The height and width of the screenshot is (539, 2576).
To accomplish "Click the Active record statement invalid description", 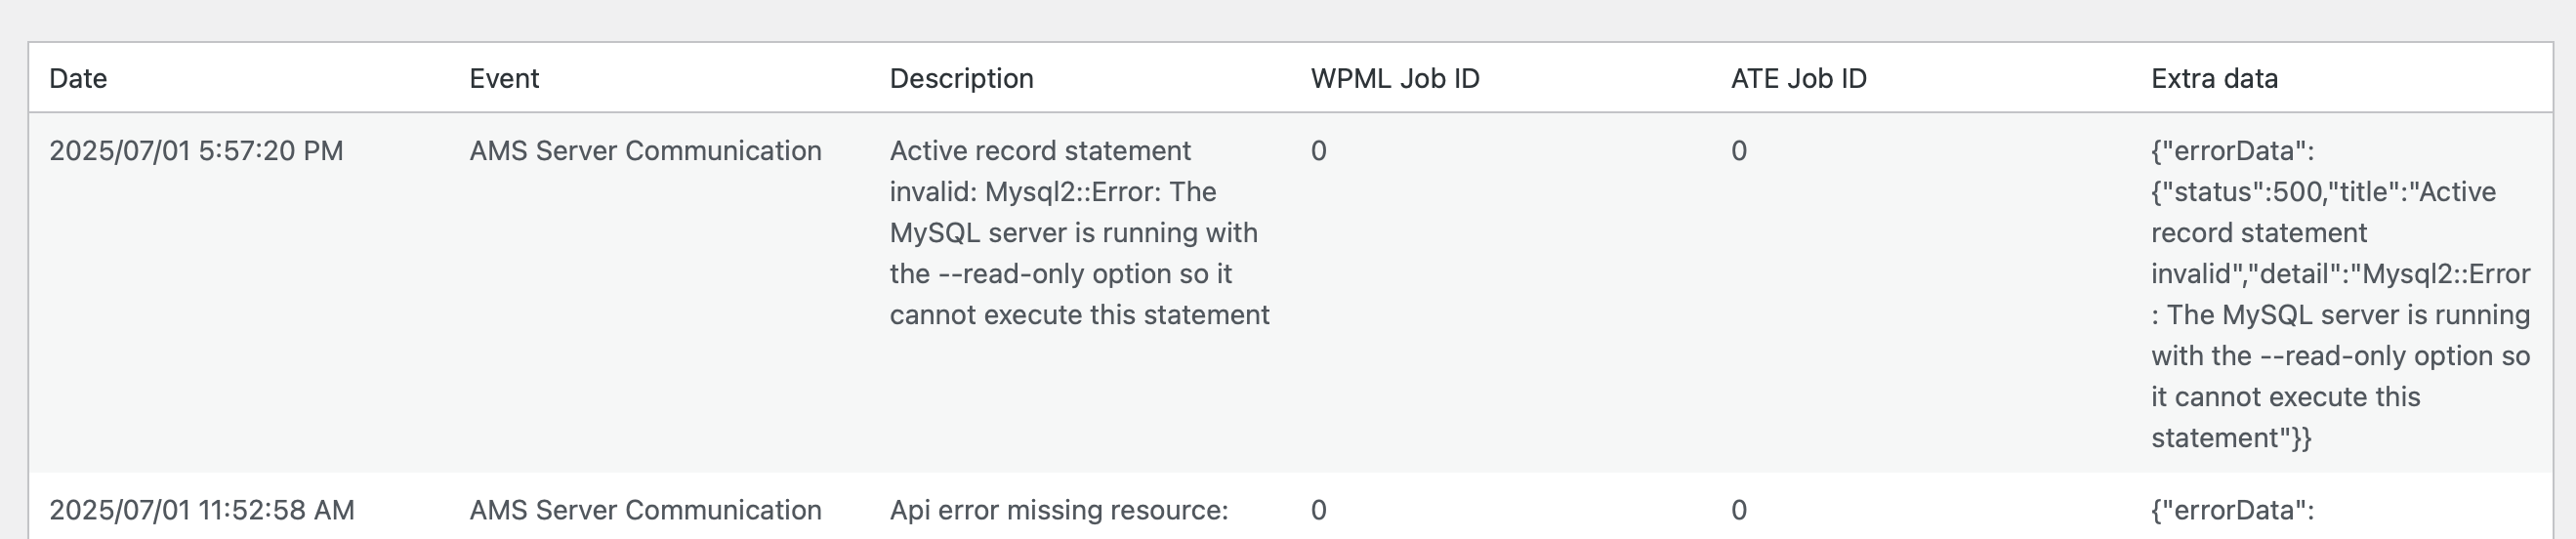I will tap(1079, 233).
